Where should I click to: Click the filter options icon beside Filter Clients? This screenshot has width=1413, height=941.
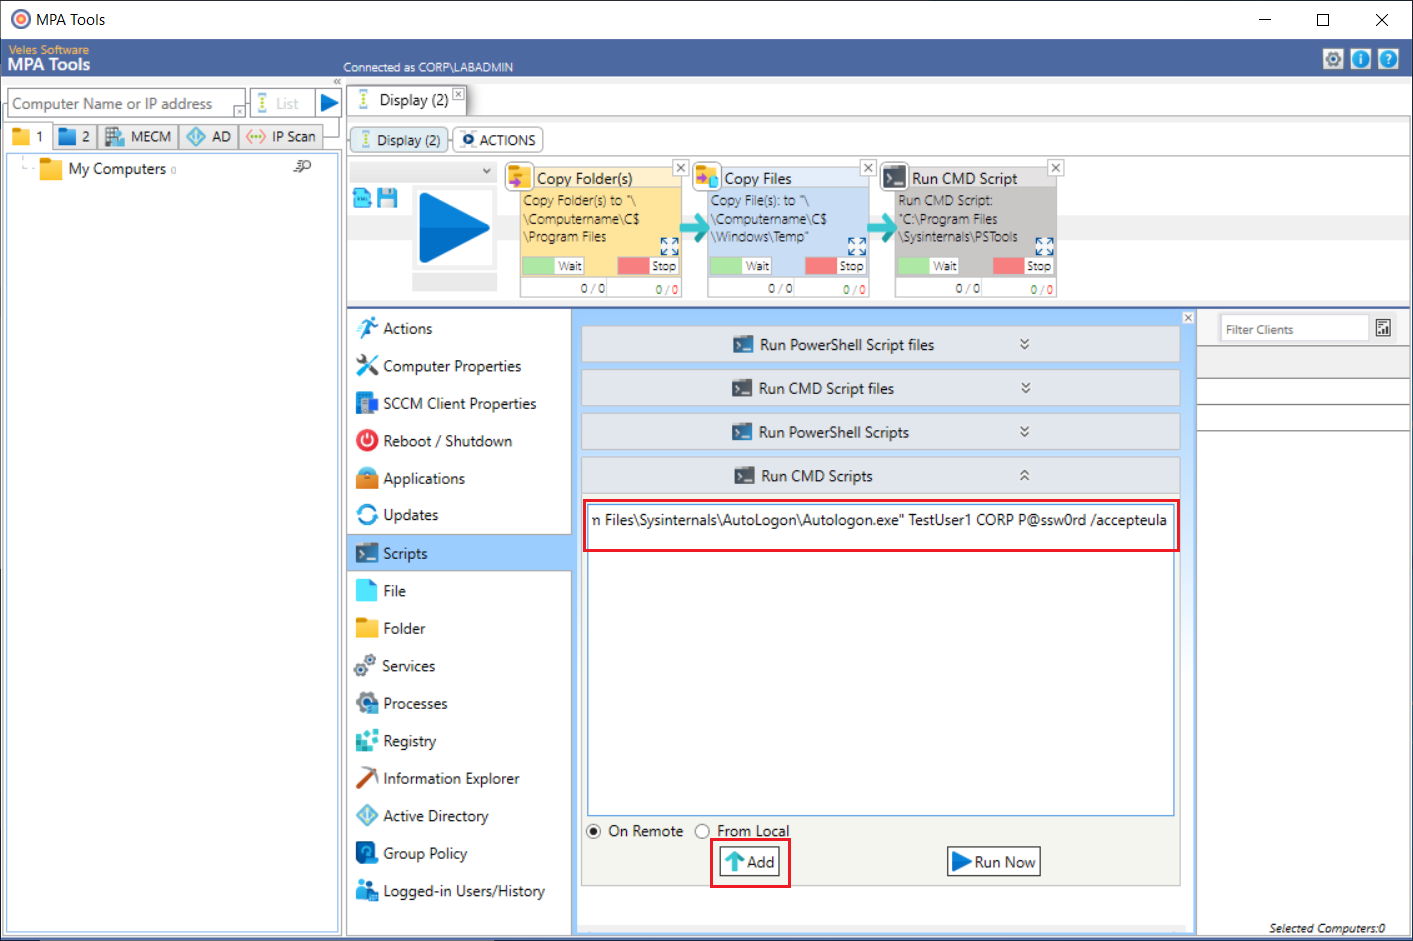click(1383, 328)
